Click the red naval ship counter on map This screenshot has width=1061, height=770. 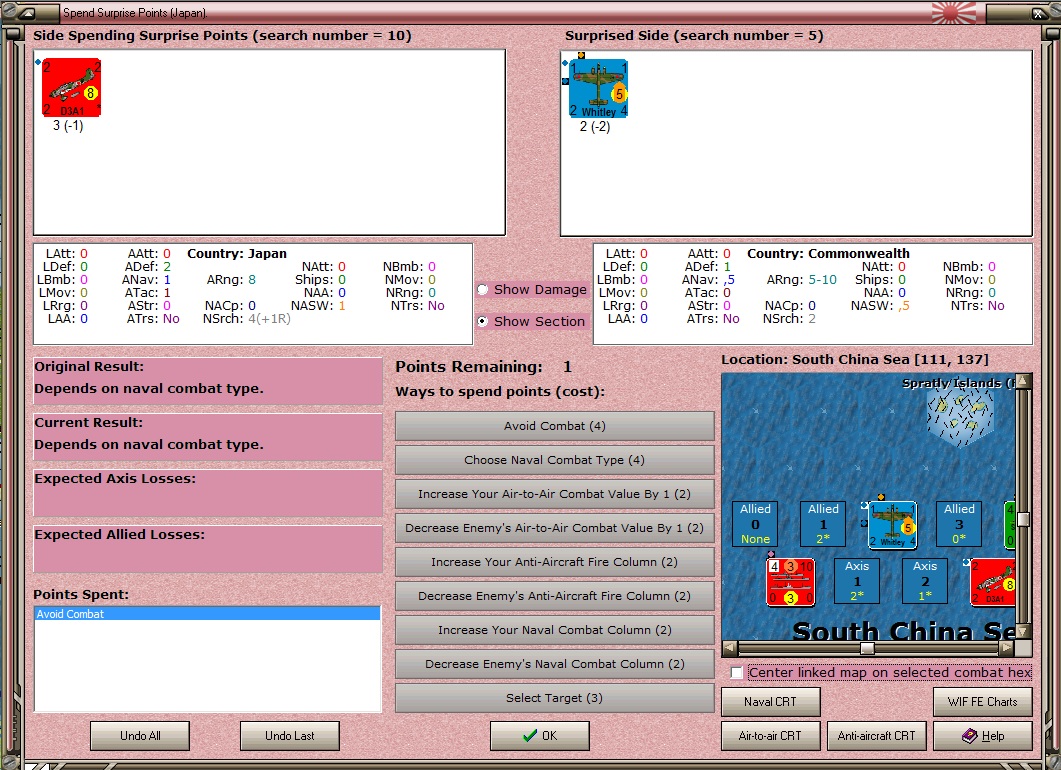[x=790, y=581]
